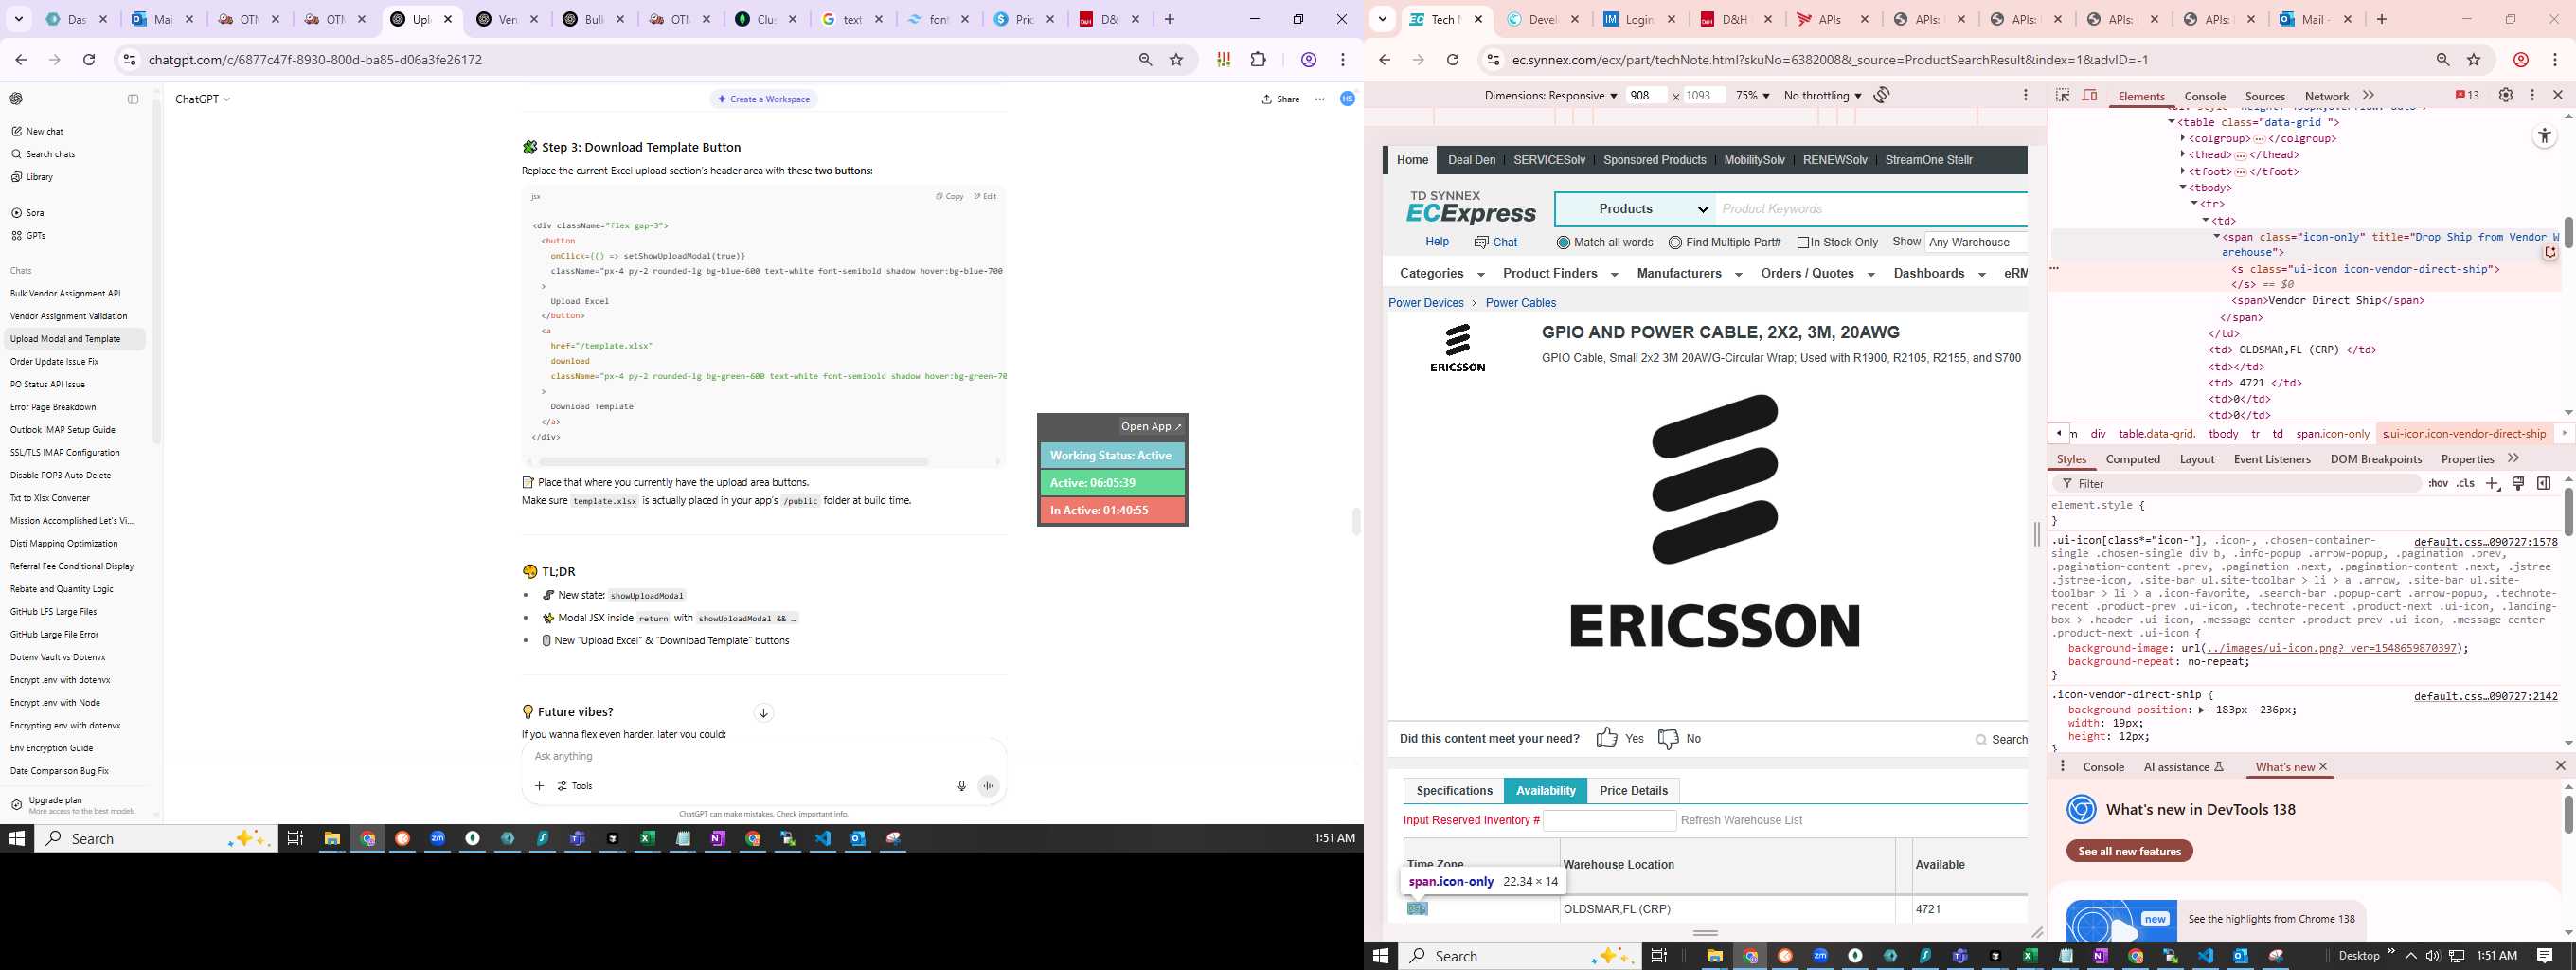Click the thumbs down No icon
The image size is (2576, 970).
(x=1668, y=739)
